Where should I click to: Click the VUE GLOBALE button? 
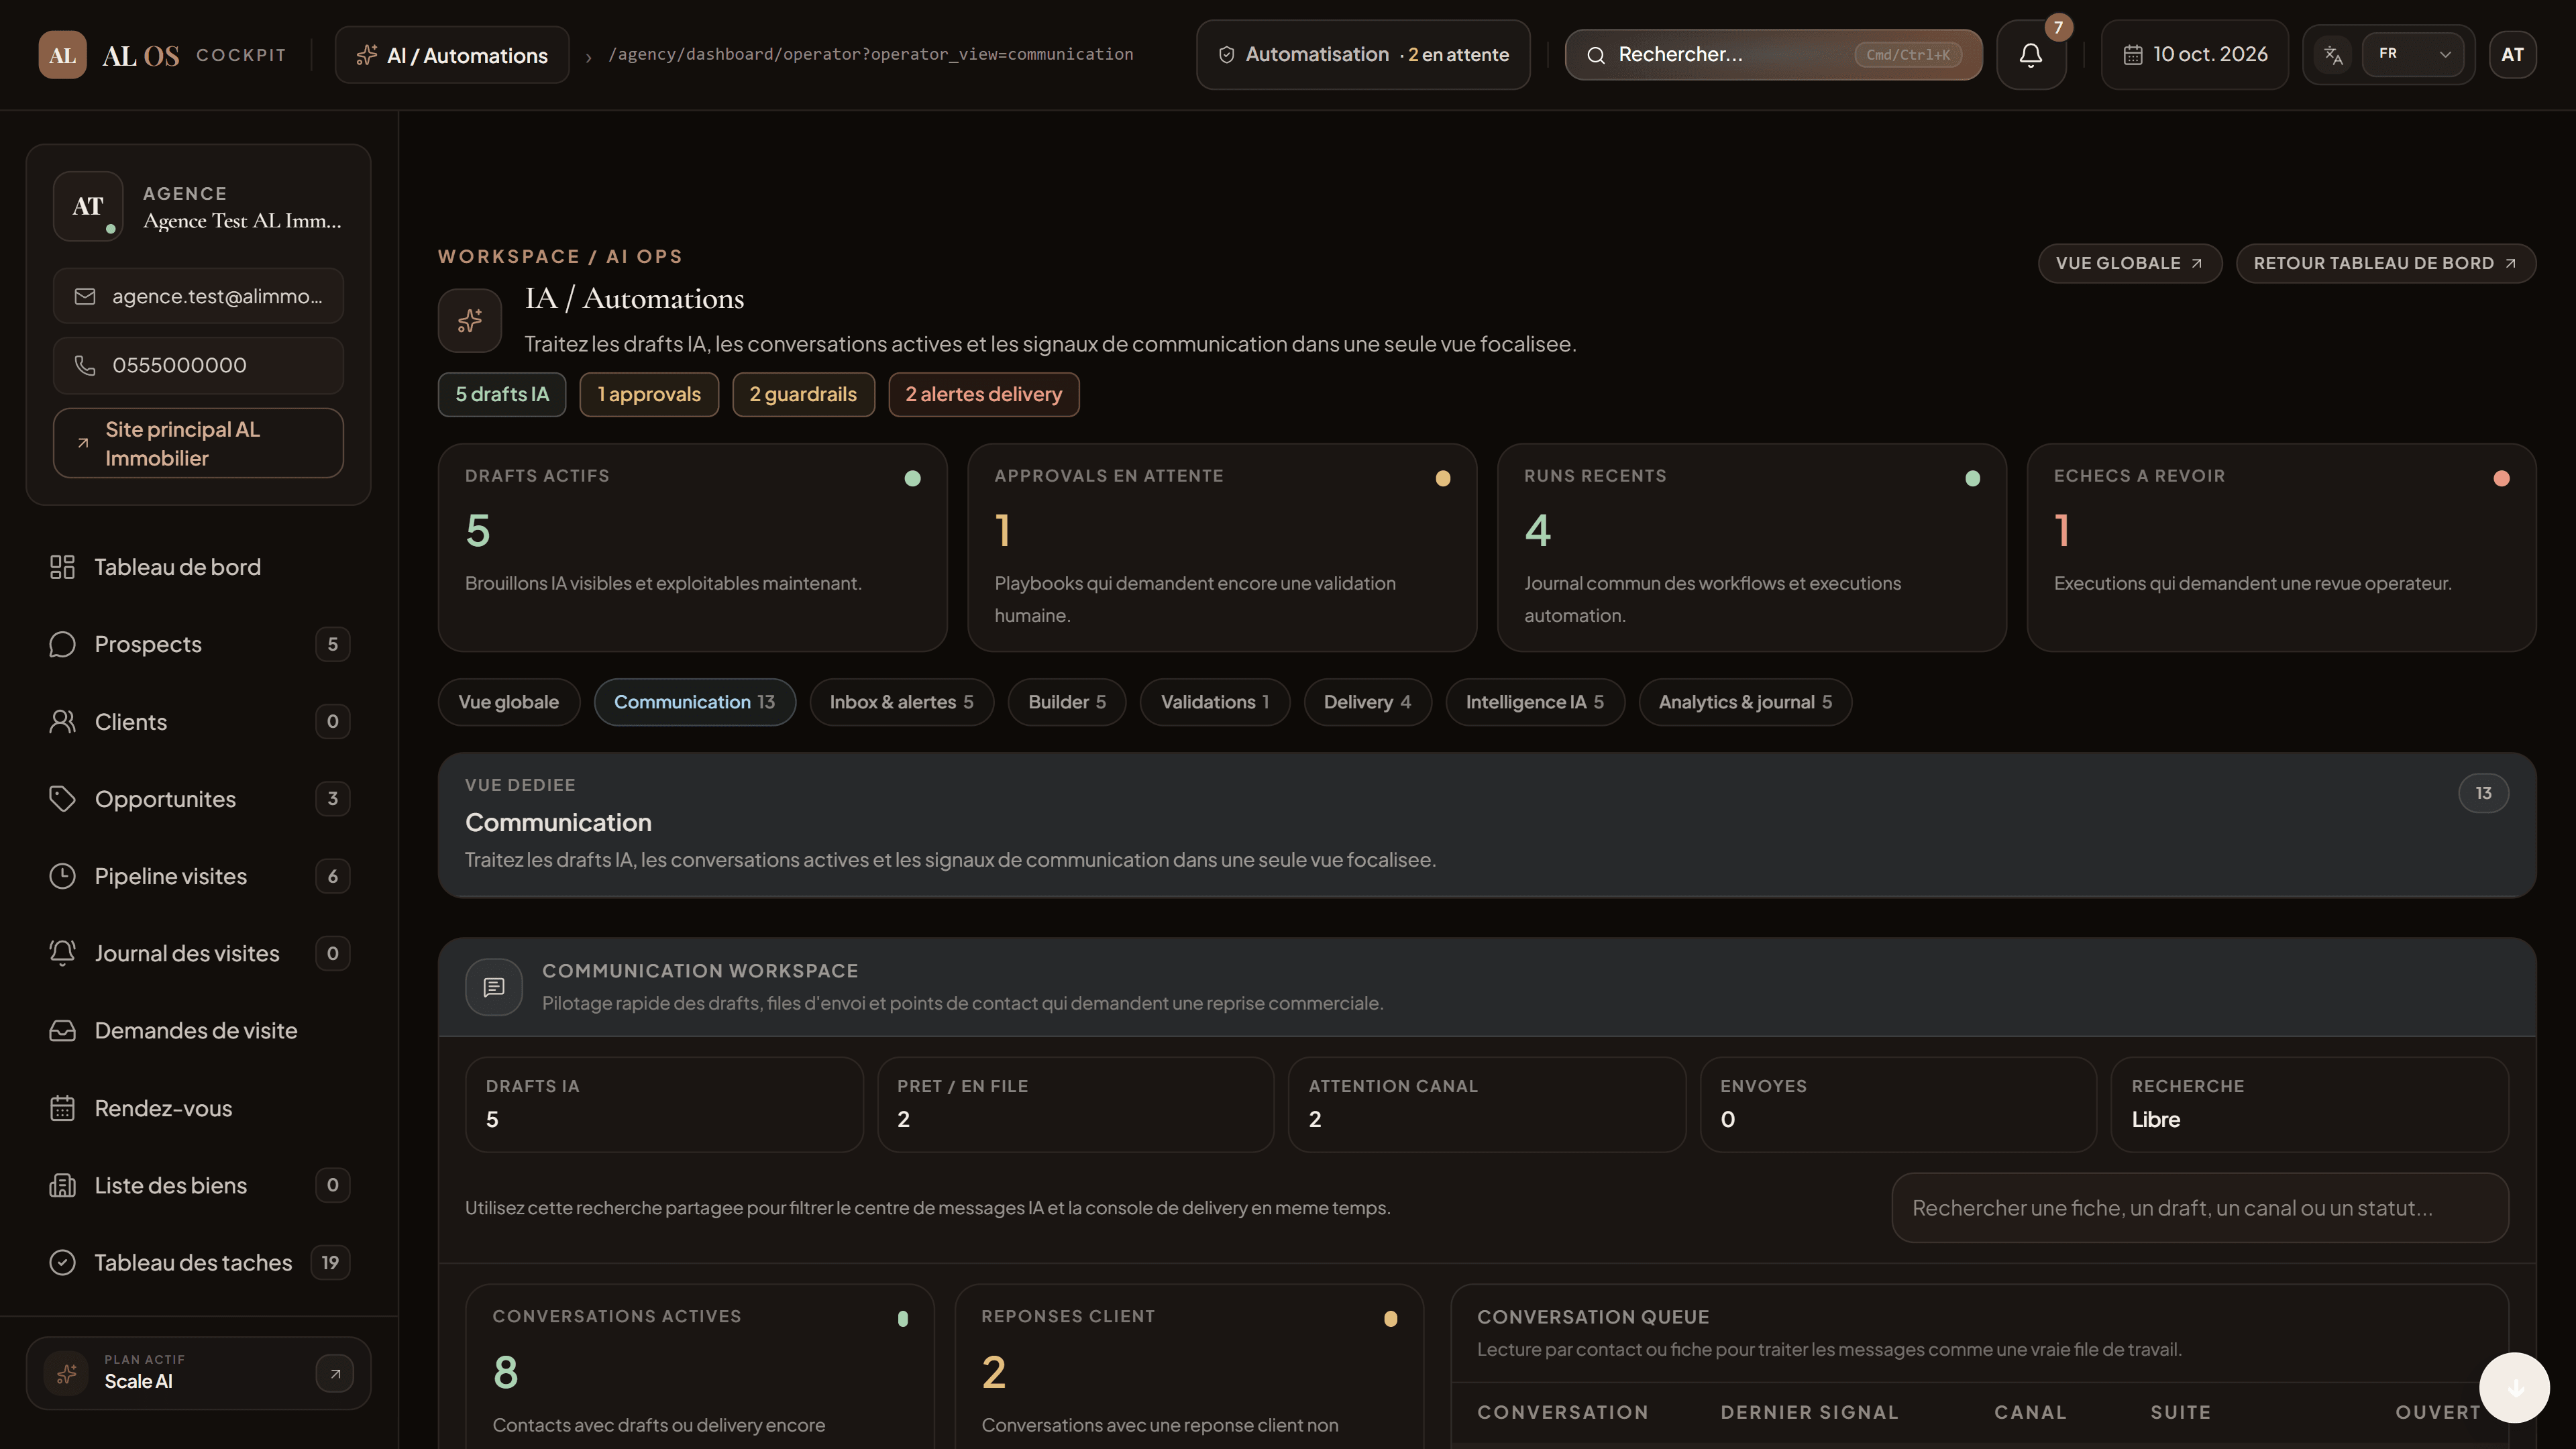coord(2130,263)
